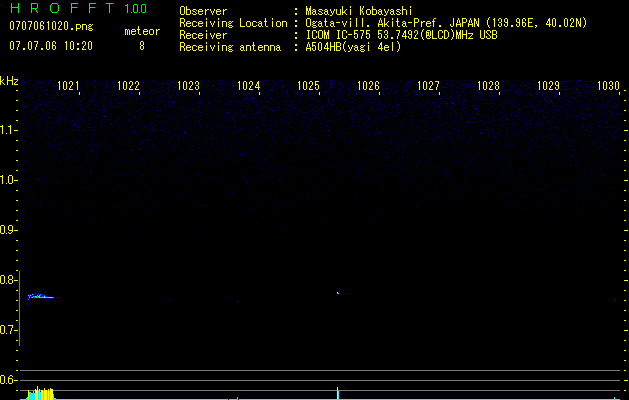Click the ICOM IC-575 receiver text
629x400 pixels.
(x=401, y=35)
